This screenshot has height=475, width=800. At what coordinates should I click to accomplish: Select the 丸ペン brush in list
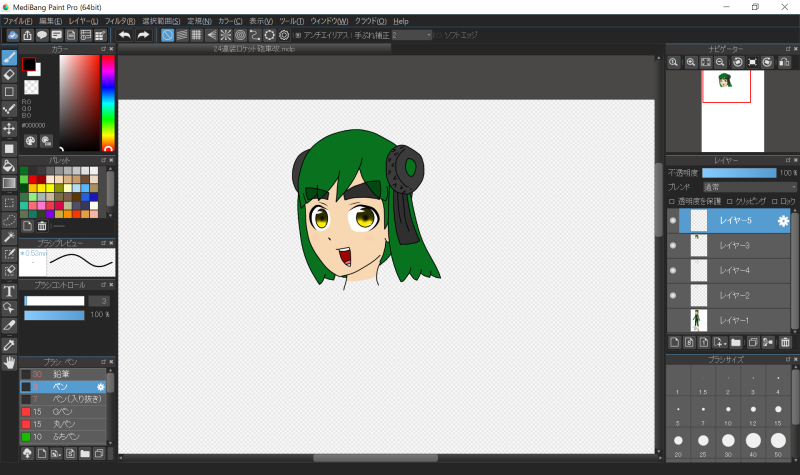(x=62, y=424)
